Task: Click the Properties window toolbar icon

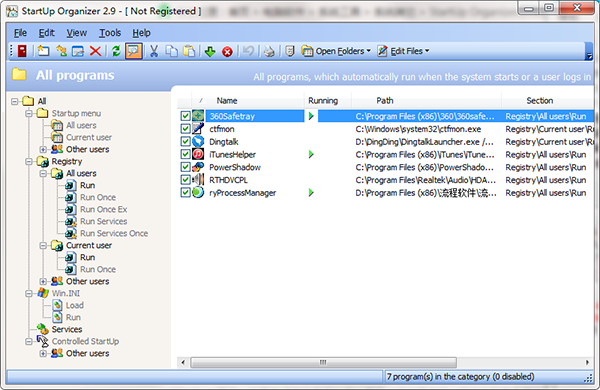Action: click(78, 51)
